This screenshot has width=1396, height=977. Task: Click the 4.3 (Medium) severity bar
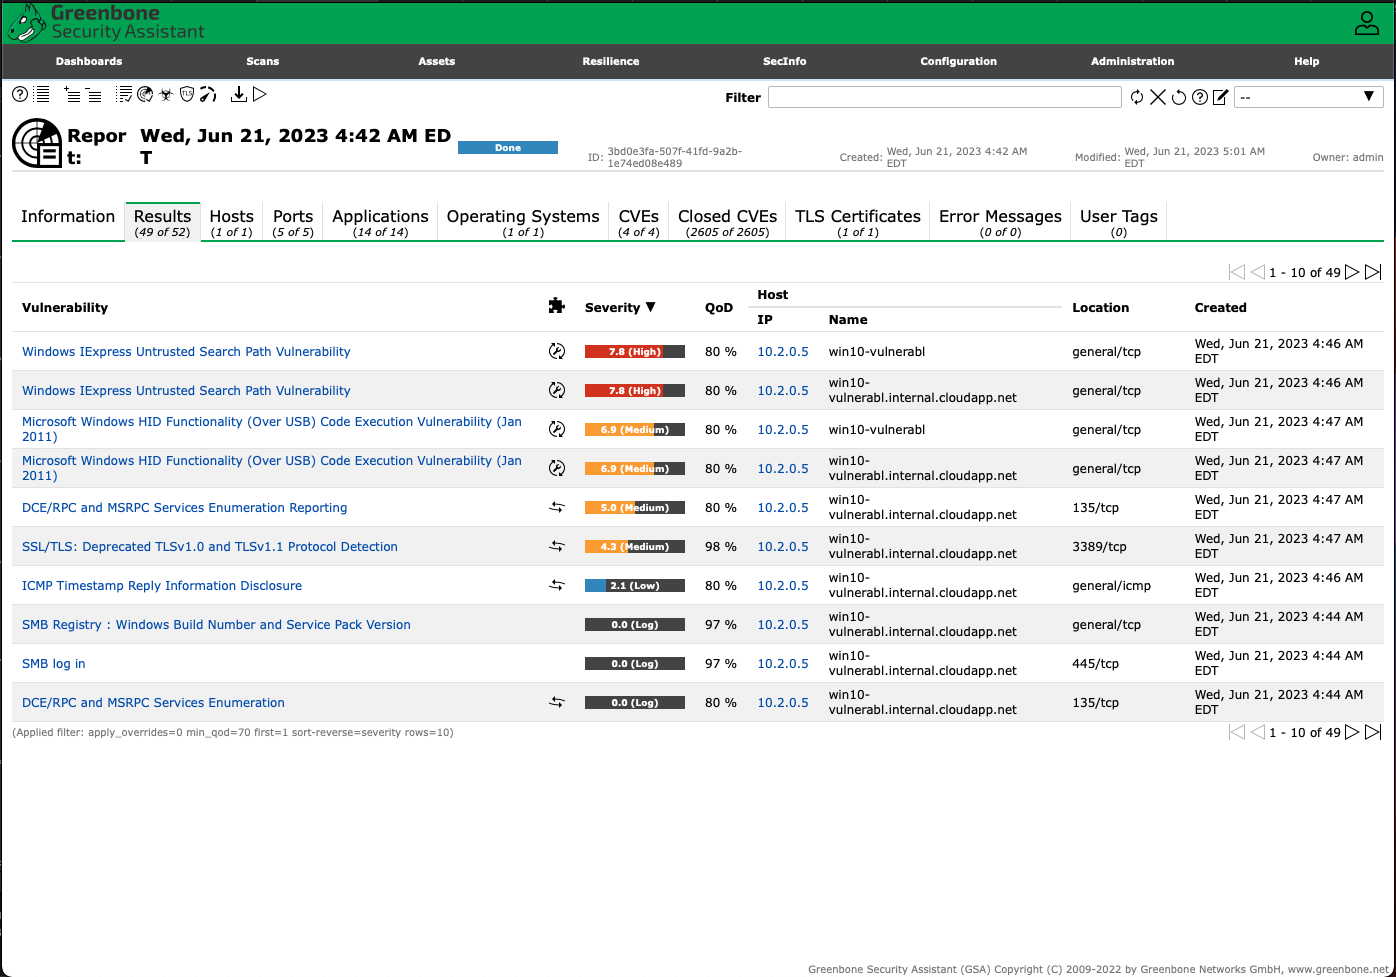tap(635, 547)
